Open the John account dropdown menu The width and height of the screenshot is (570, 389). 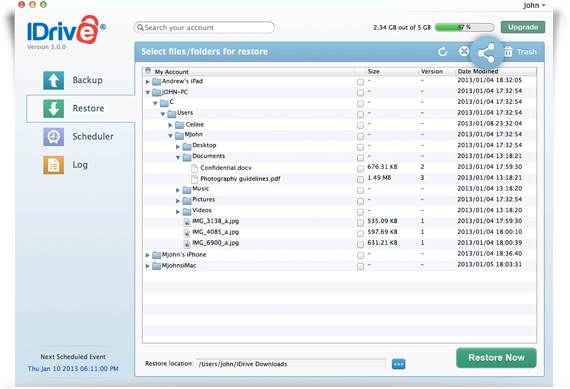click(534, 5)
